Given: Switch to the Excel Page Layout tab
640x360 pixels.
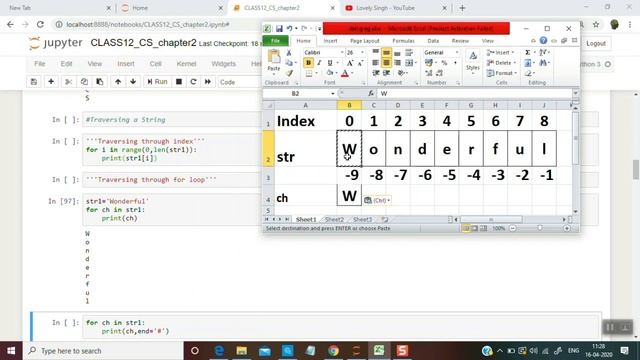Looking at the screenshot, I should (364, 41).
